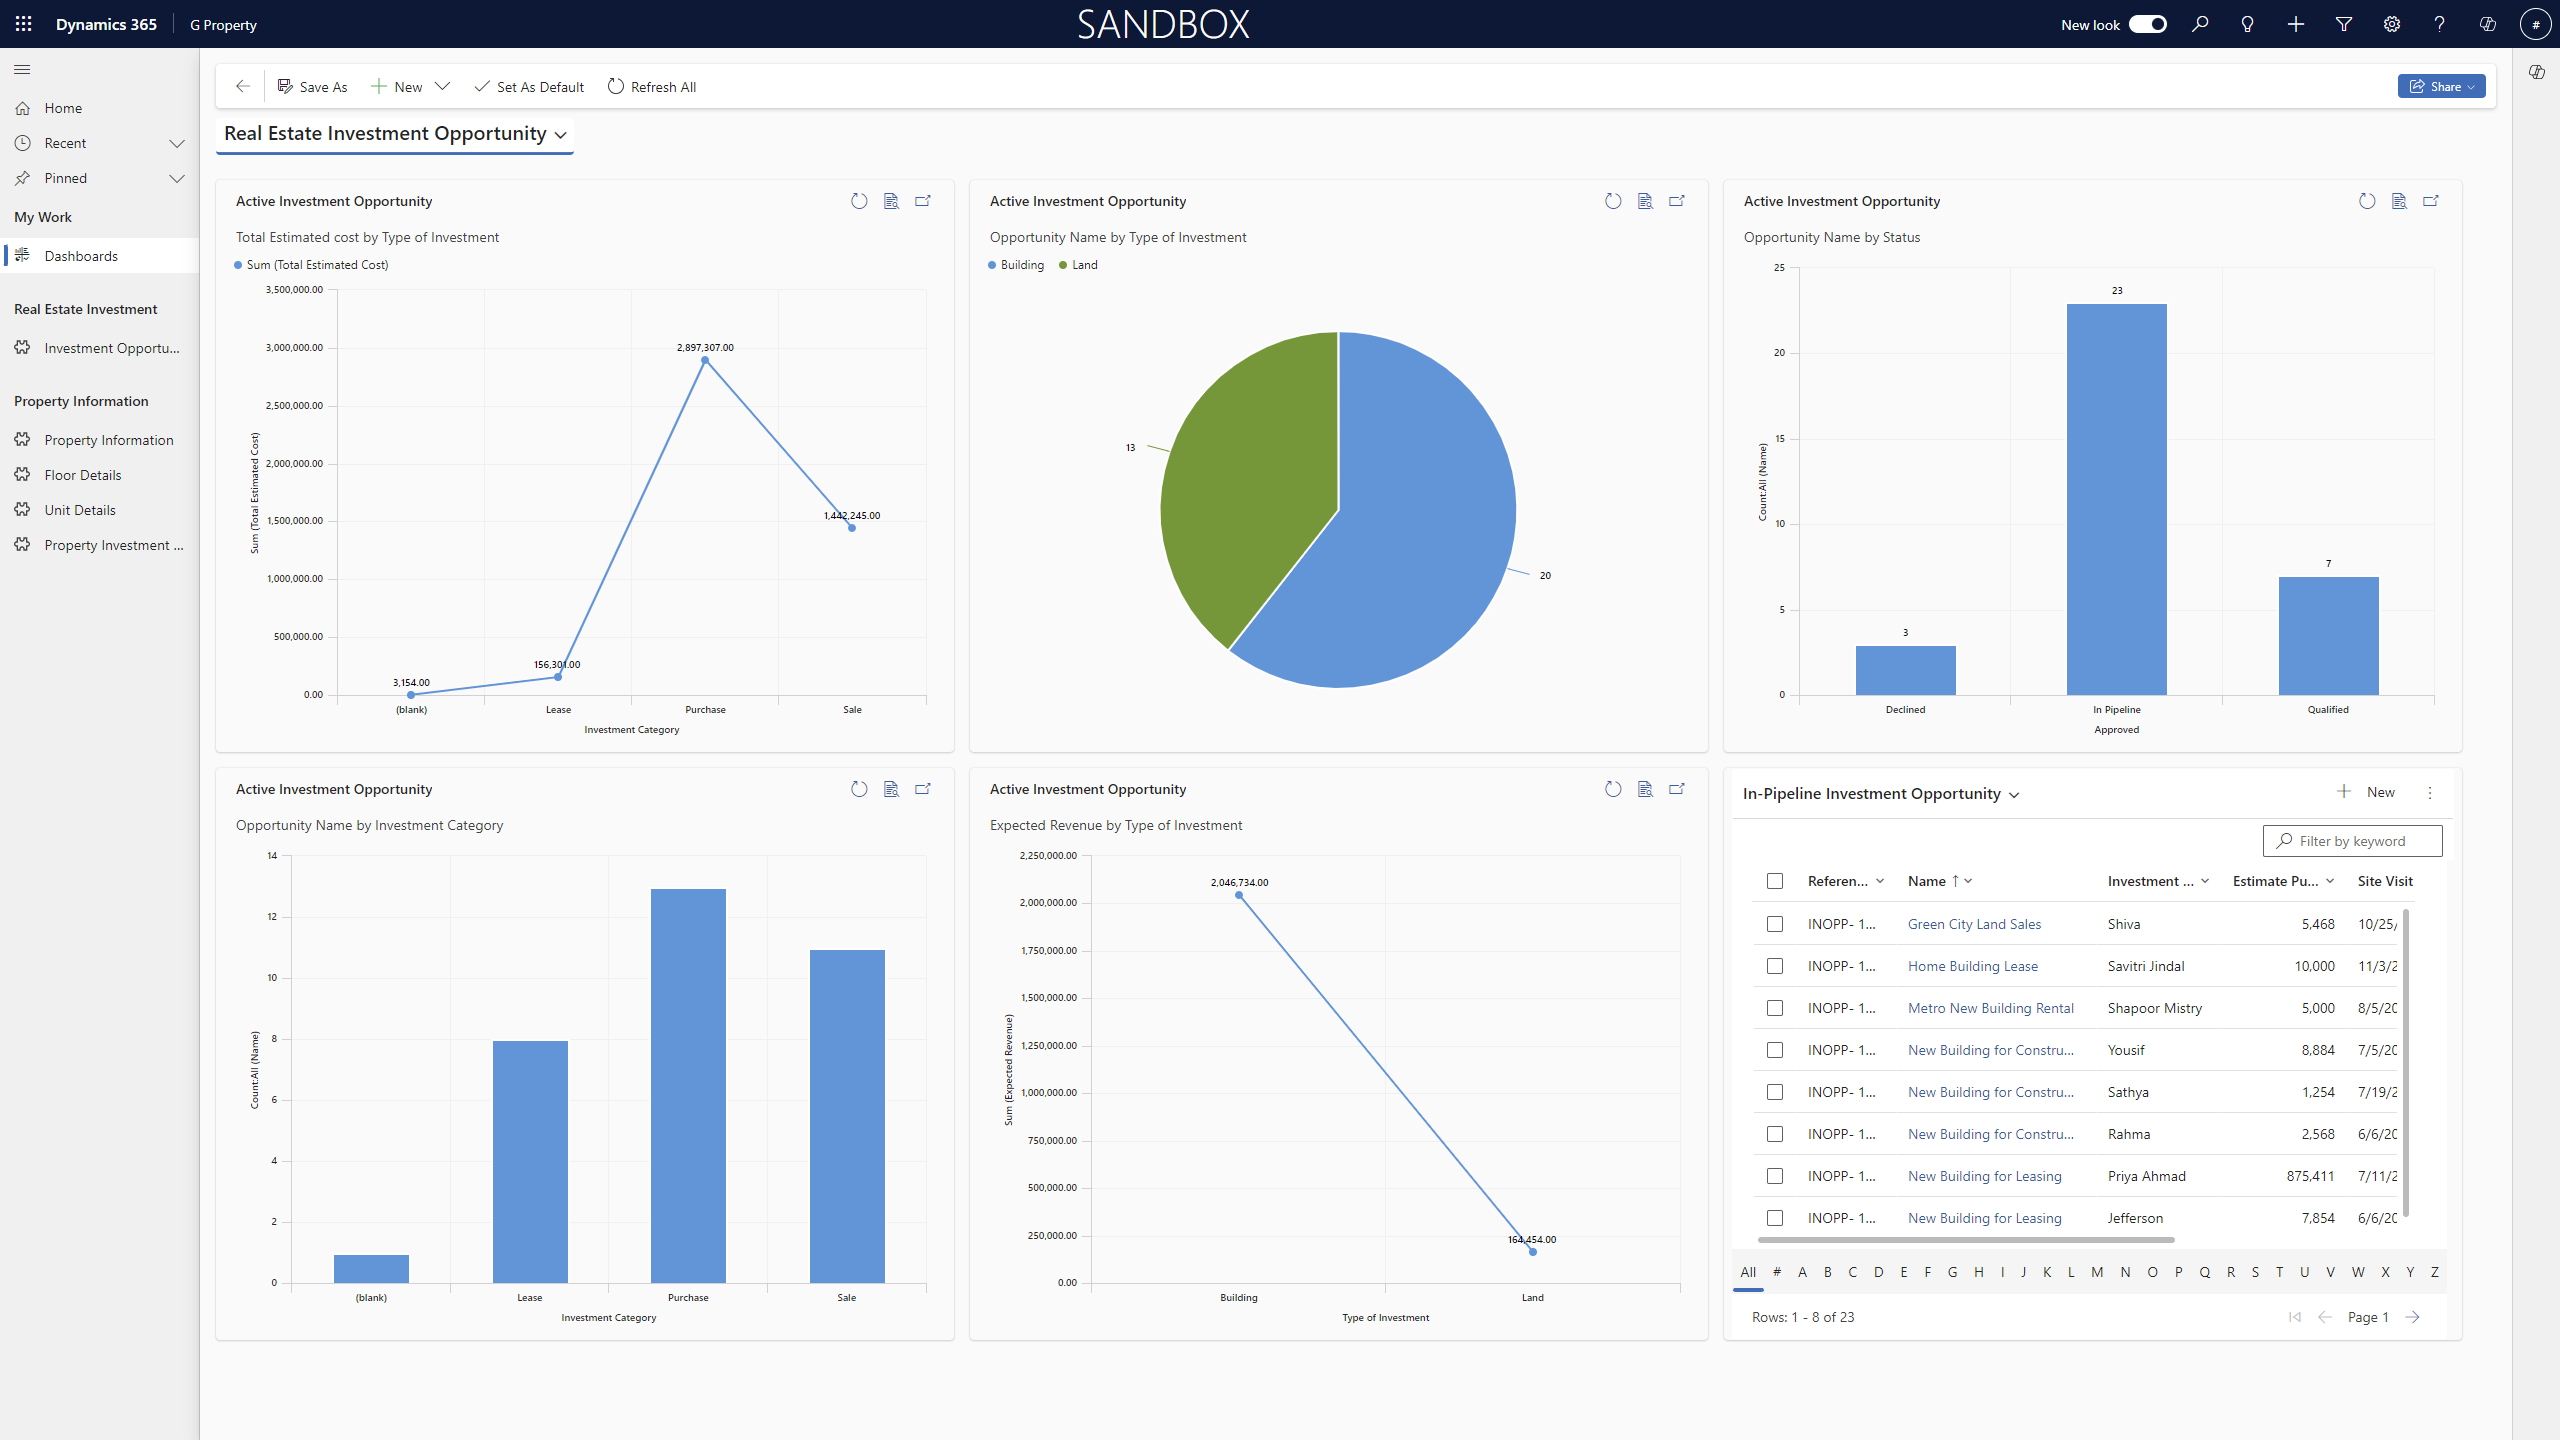The image size is (2560, 1440).
Task: Toggle the New look switch
Action: 2147,24
